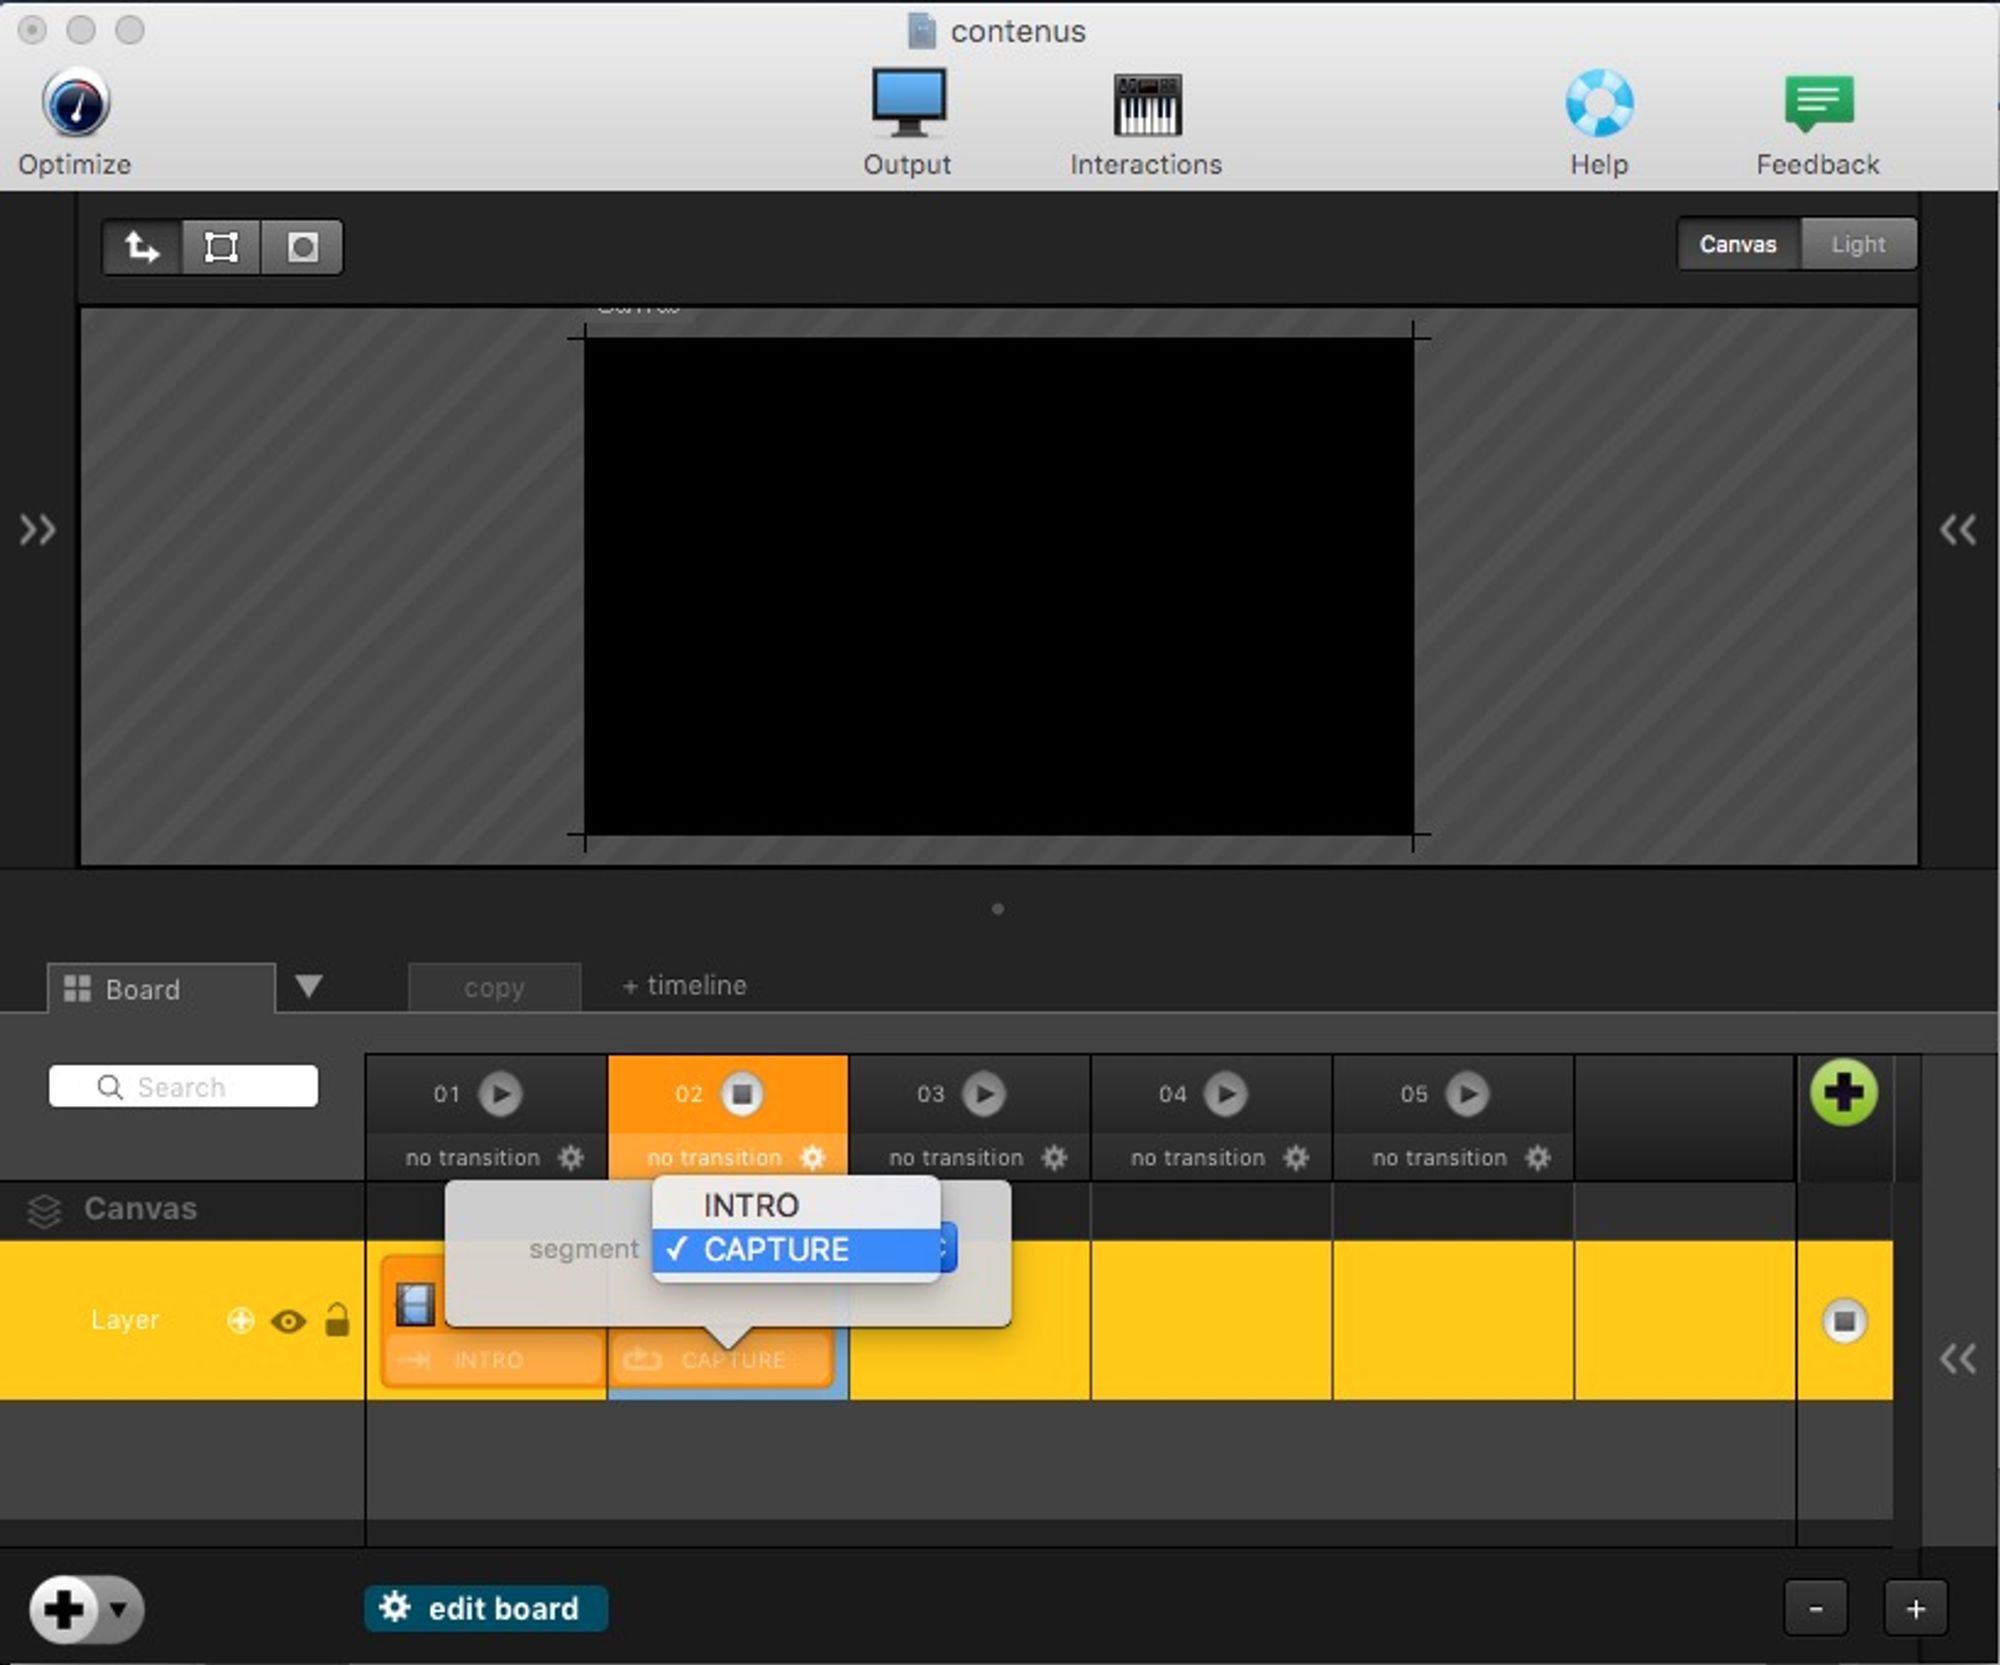The height and width of the screenshot is (1665, 2000).
Task: Toggle the Layer lock icon
Action: 337,1321
